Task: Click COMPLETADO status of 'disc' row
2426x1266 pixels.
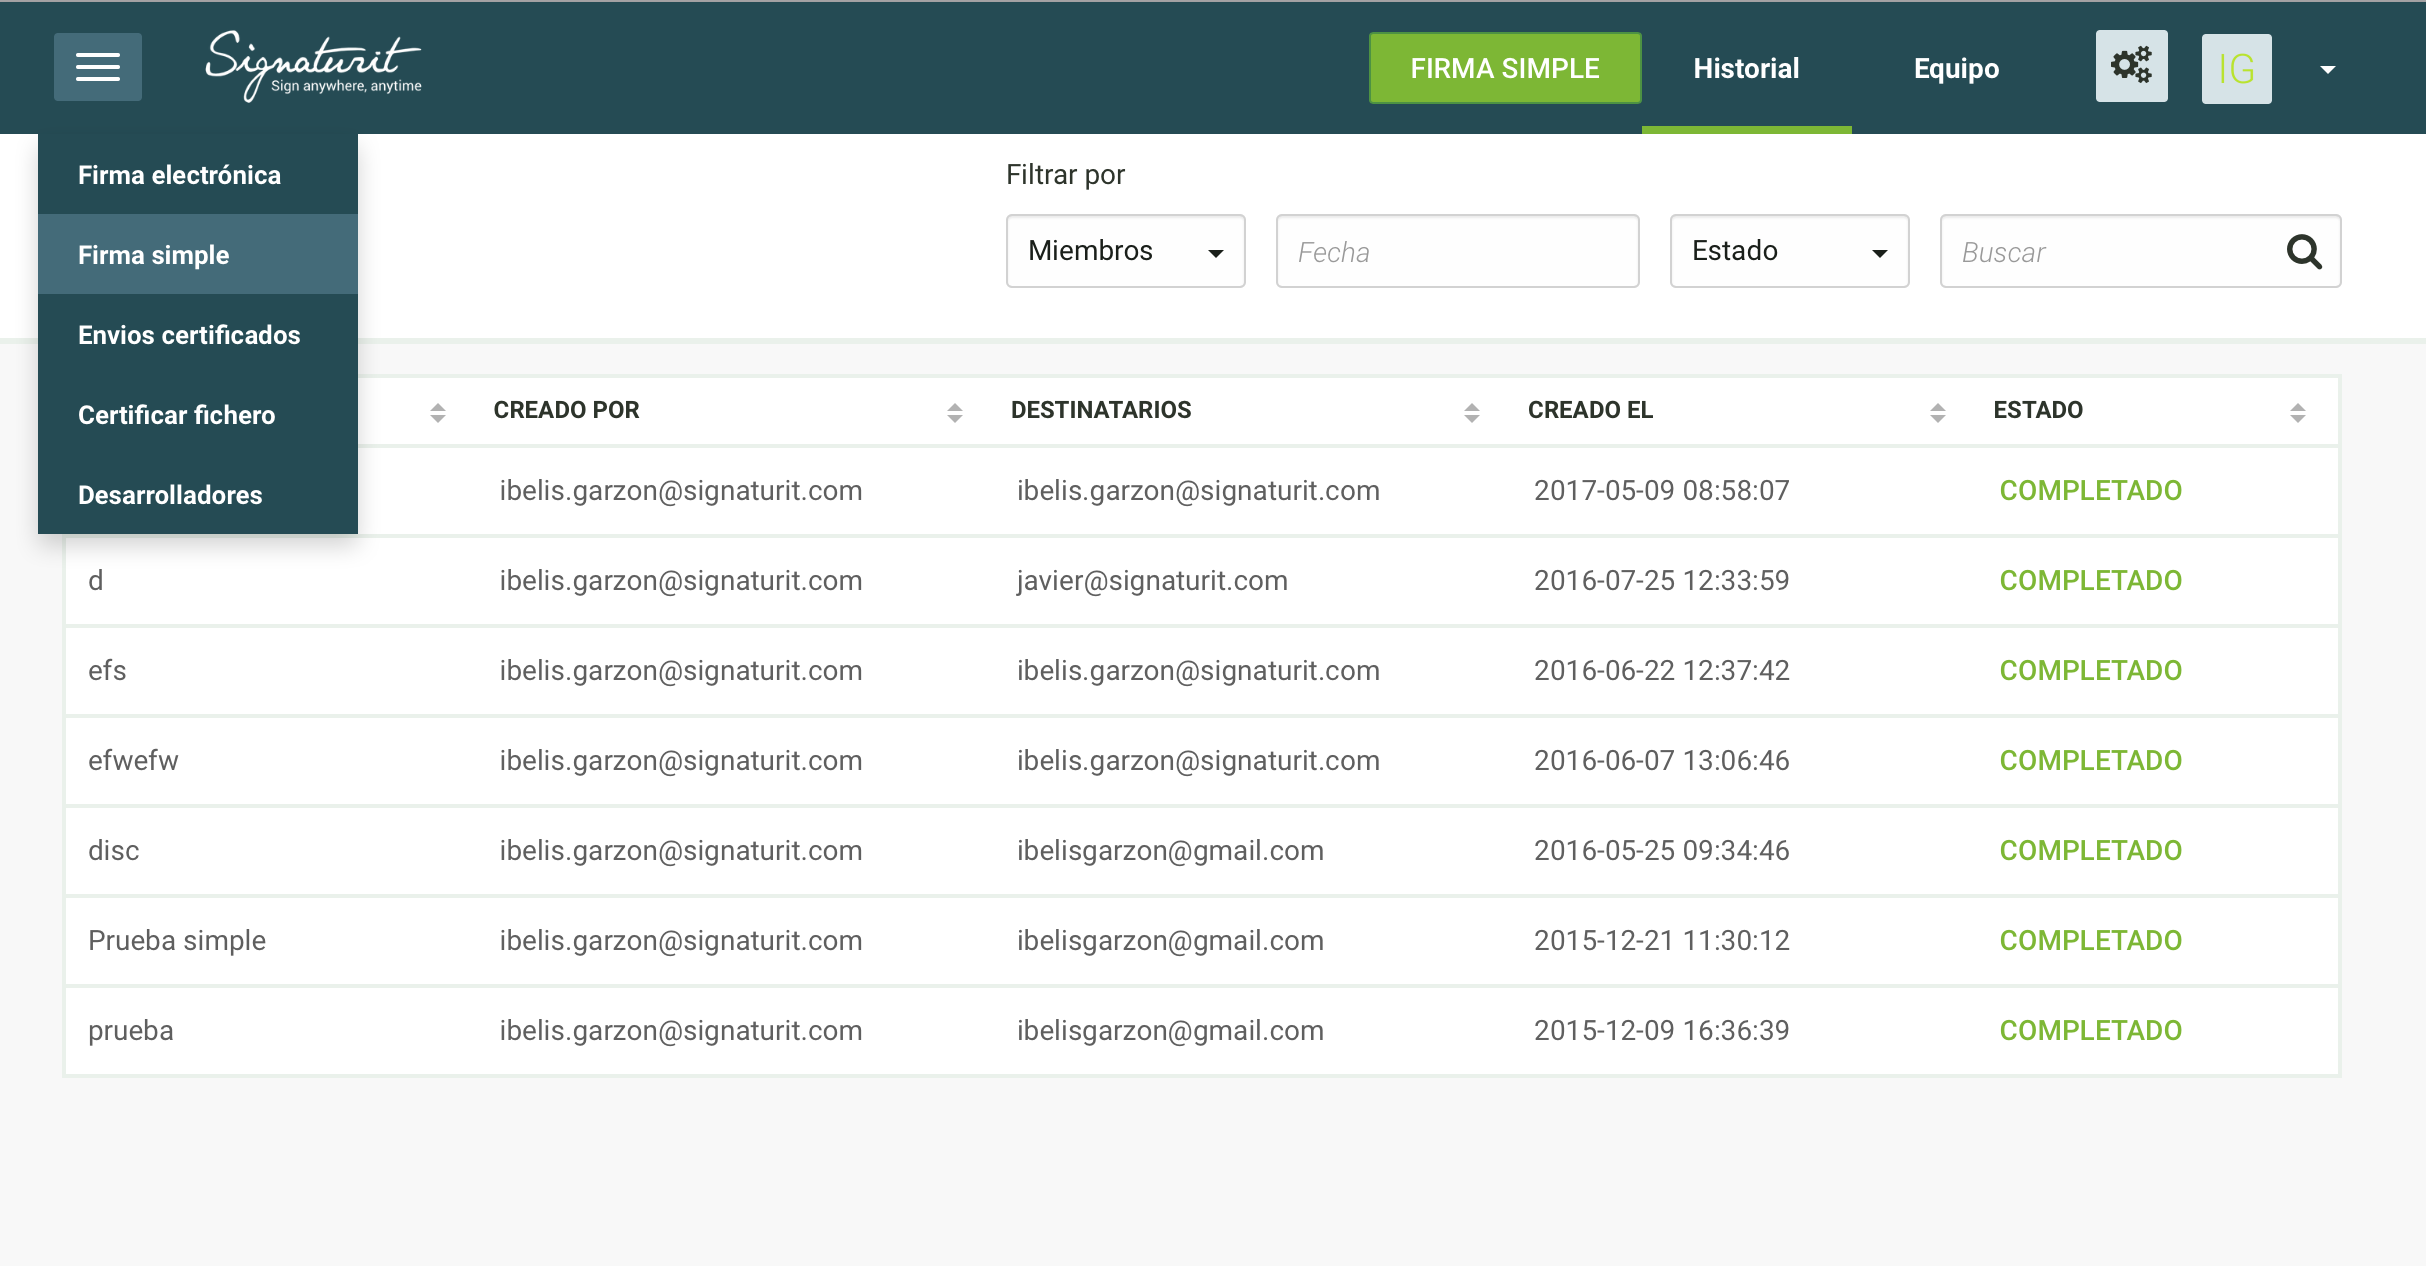Action: [2090, 851]
